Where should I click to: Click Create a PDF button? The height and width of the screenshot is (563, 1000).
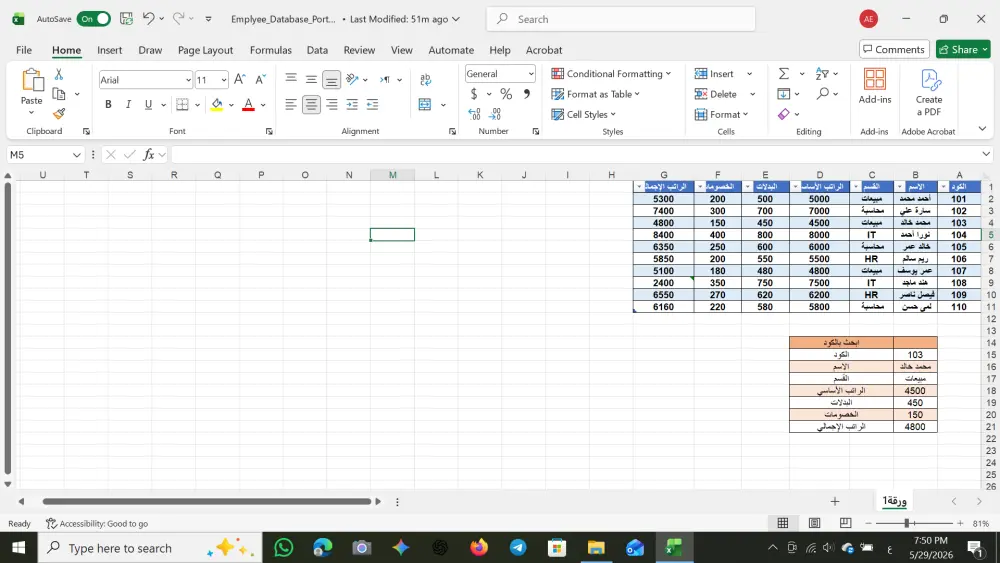[929, 92]
